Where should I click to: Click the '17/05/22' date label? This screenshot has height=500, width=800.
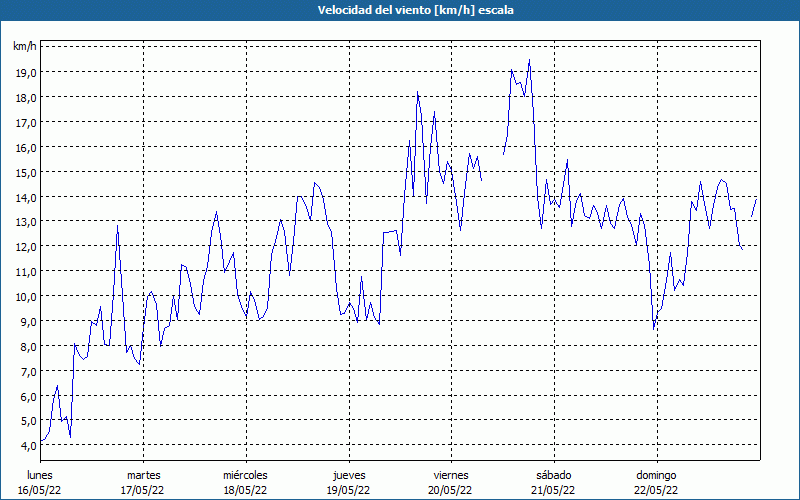[x=142, y=490]
